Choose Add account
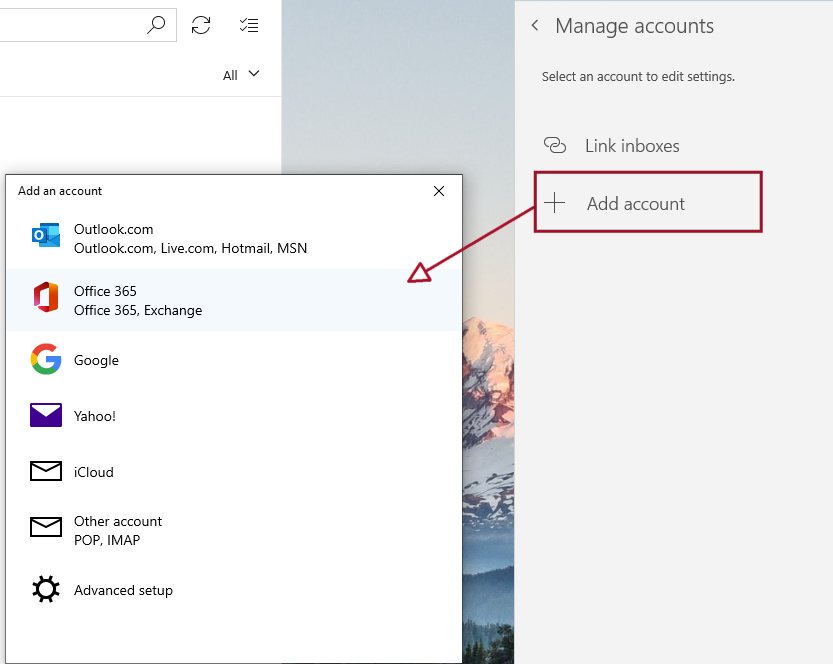833x664 pixels. click(x=648, y=202)
